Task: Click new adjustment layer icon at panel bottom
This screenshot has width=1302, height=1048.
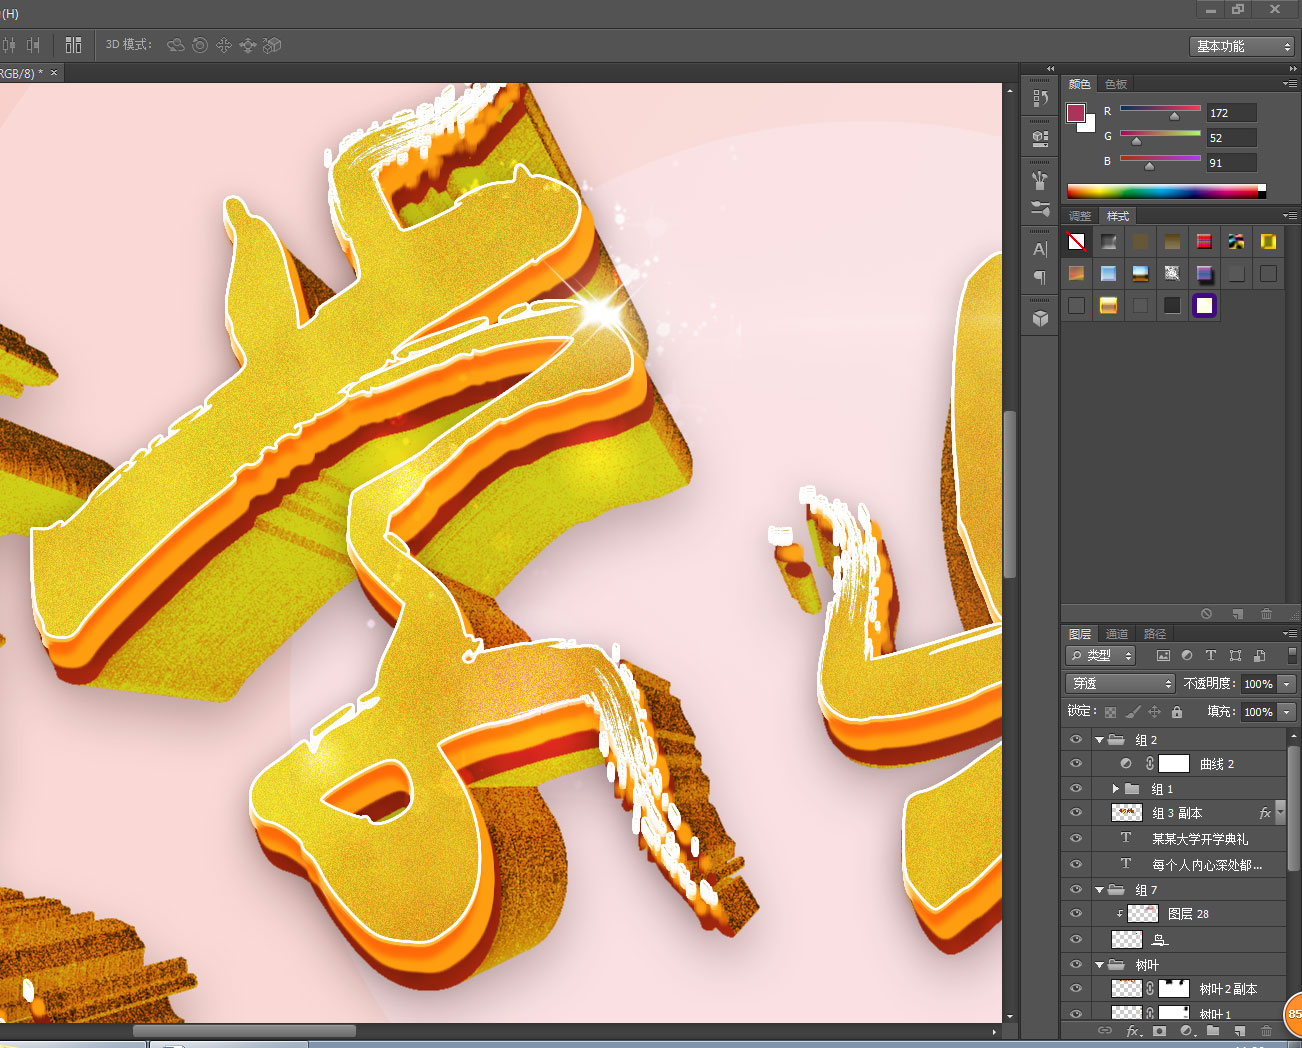Action: [1187, 1031]
